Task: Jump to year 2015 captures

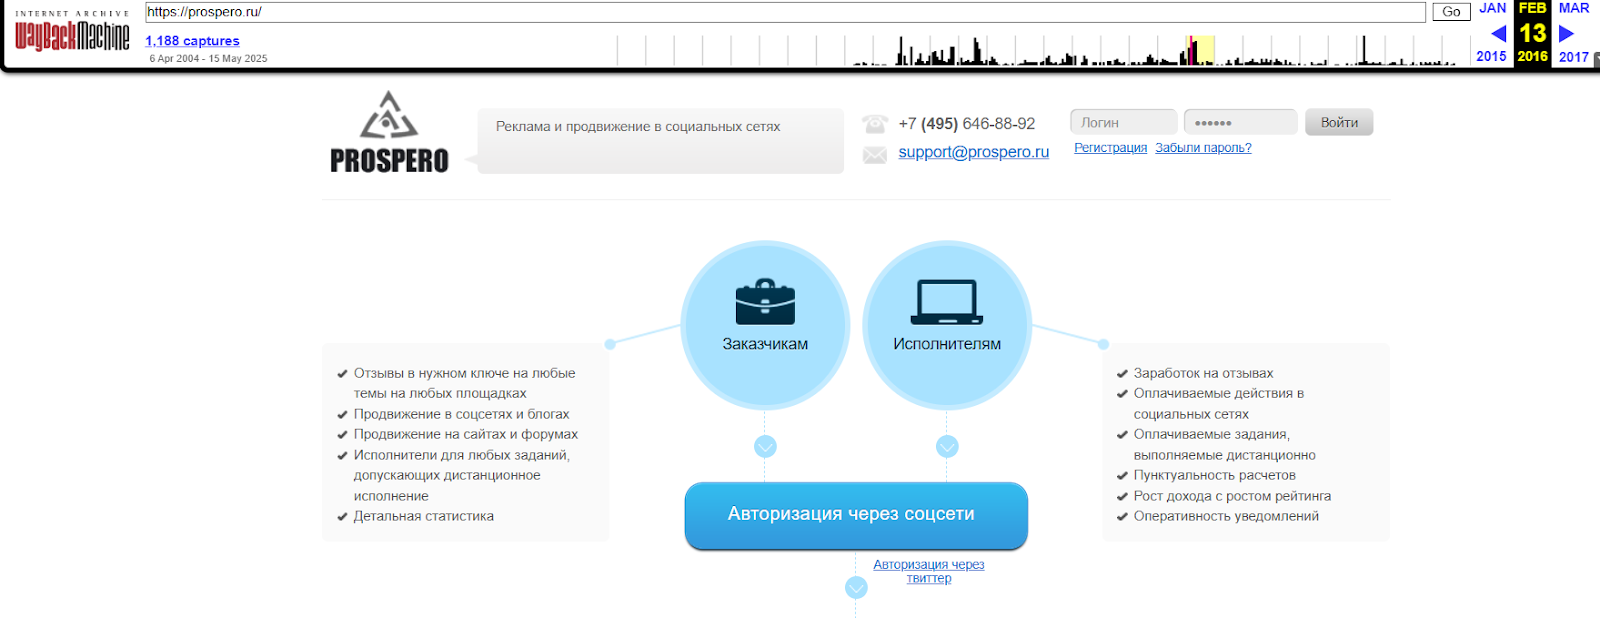Action: pos(1491,57)
